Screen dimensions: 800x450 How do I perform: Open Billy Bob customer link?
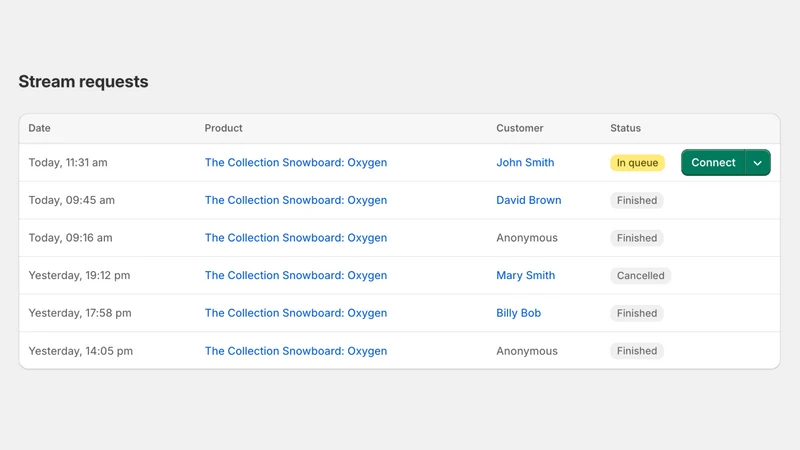pos(518,313)
